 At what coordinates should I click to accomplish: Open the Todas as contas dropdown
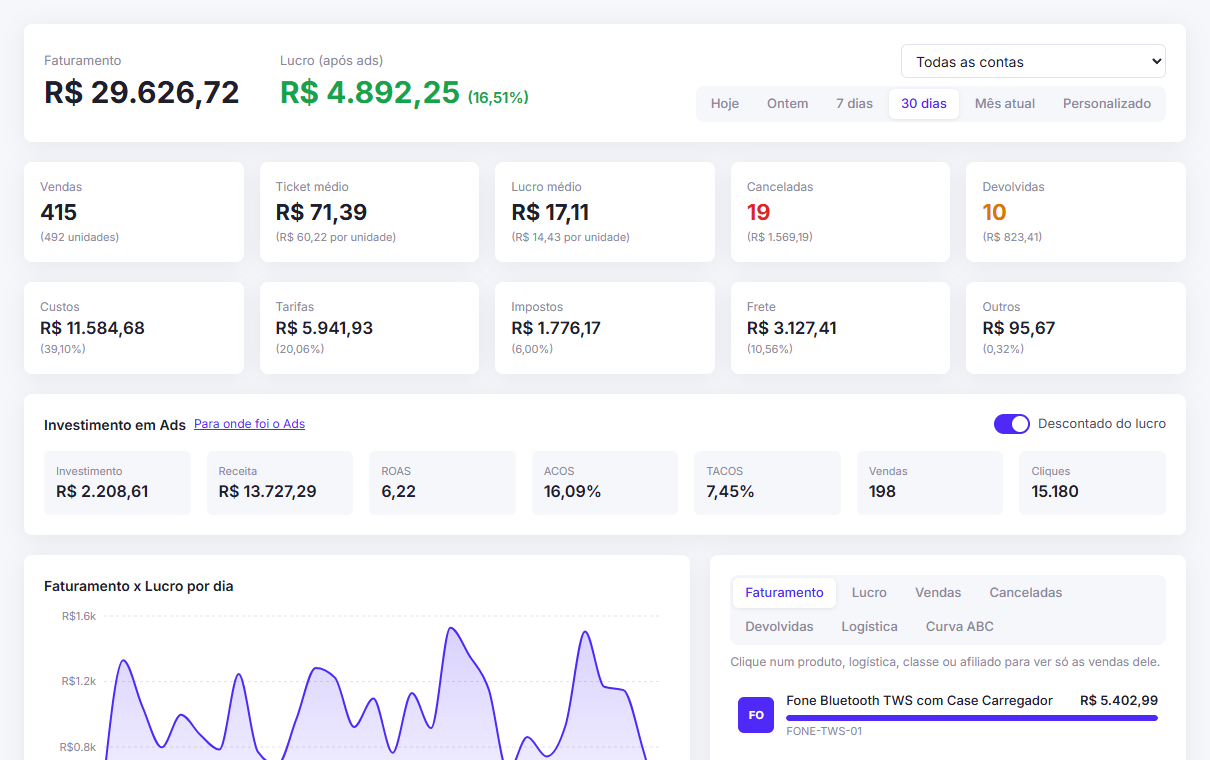(1033, 61)
